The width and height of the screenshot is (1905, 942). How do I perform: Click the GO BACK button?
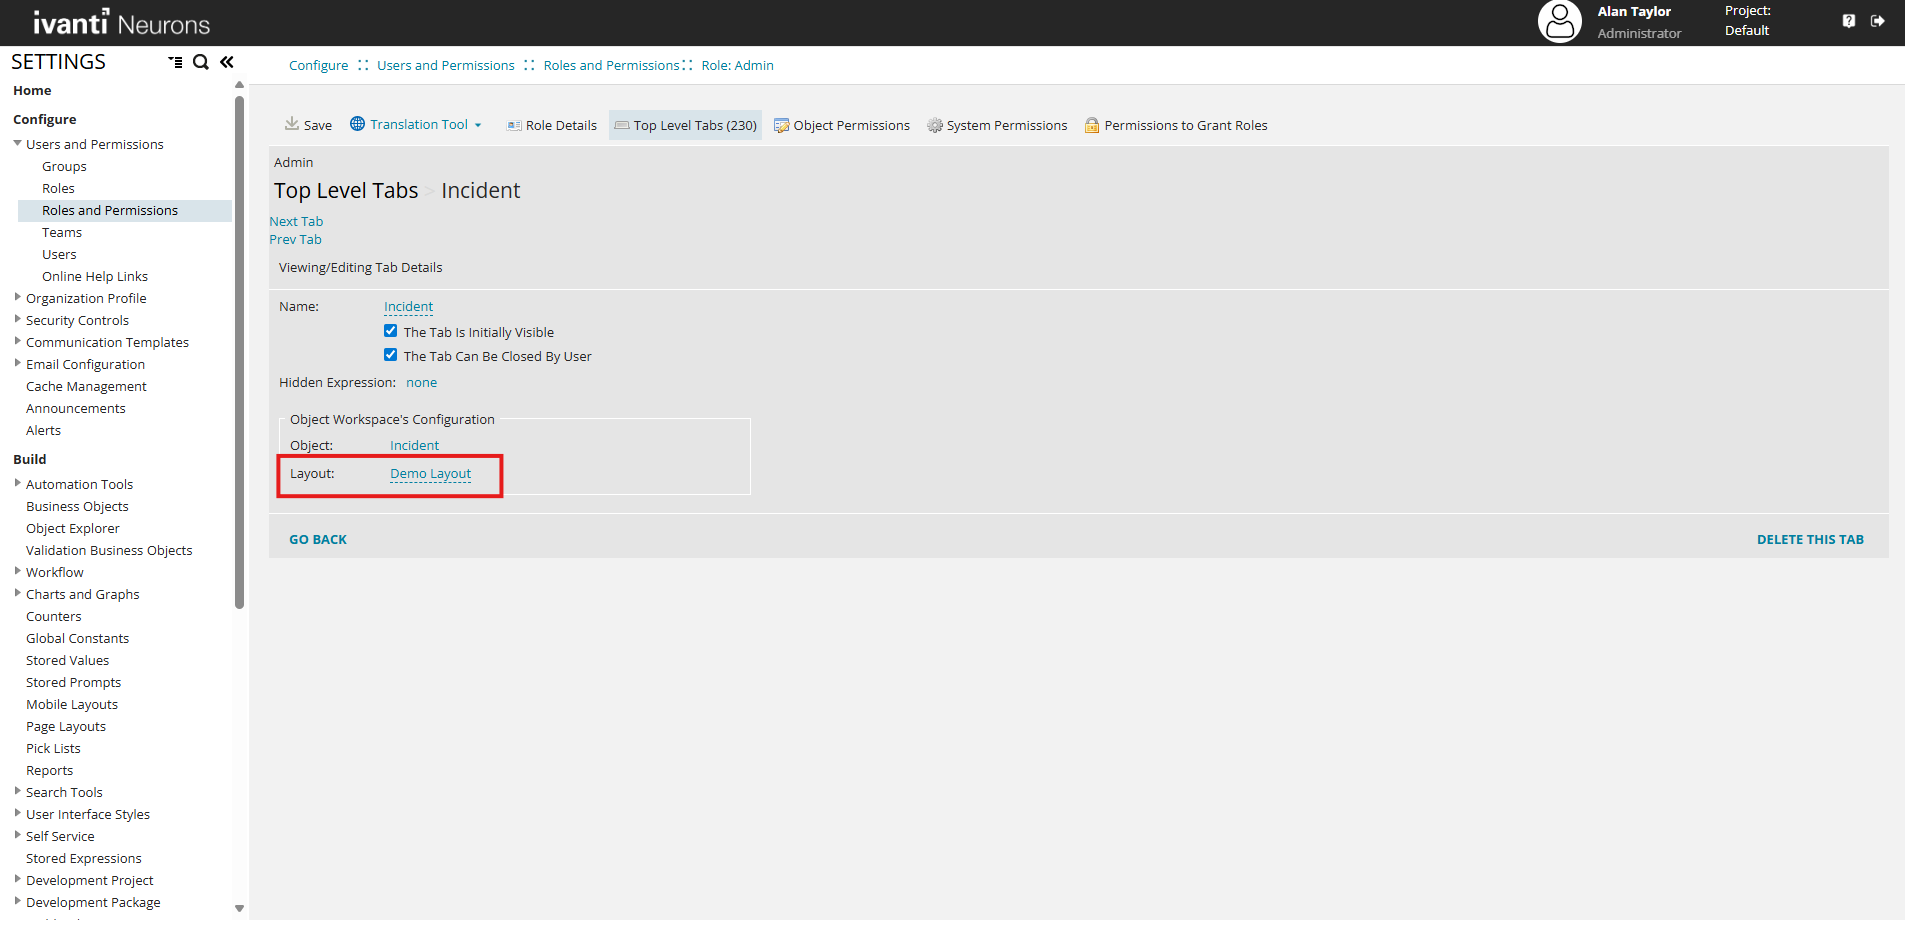(318, 539)
